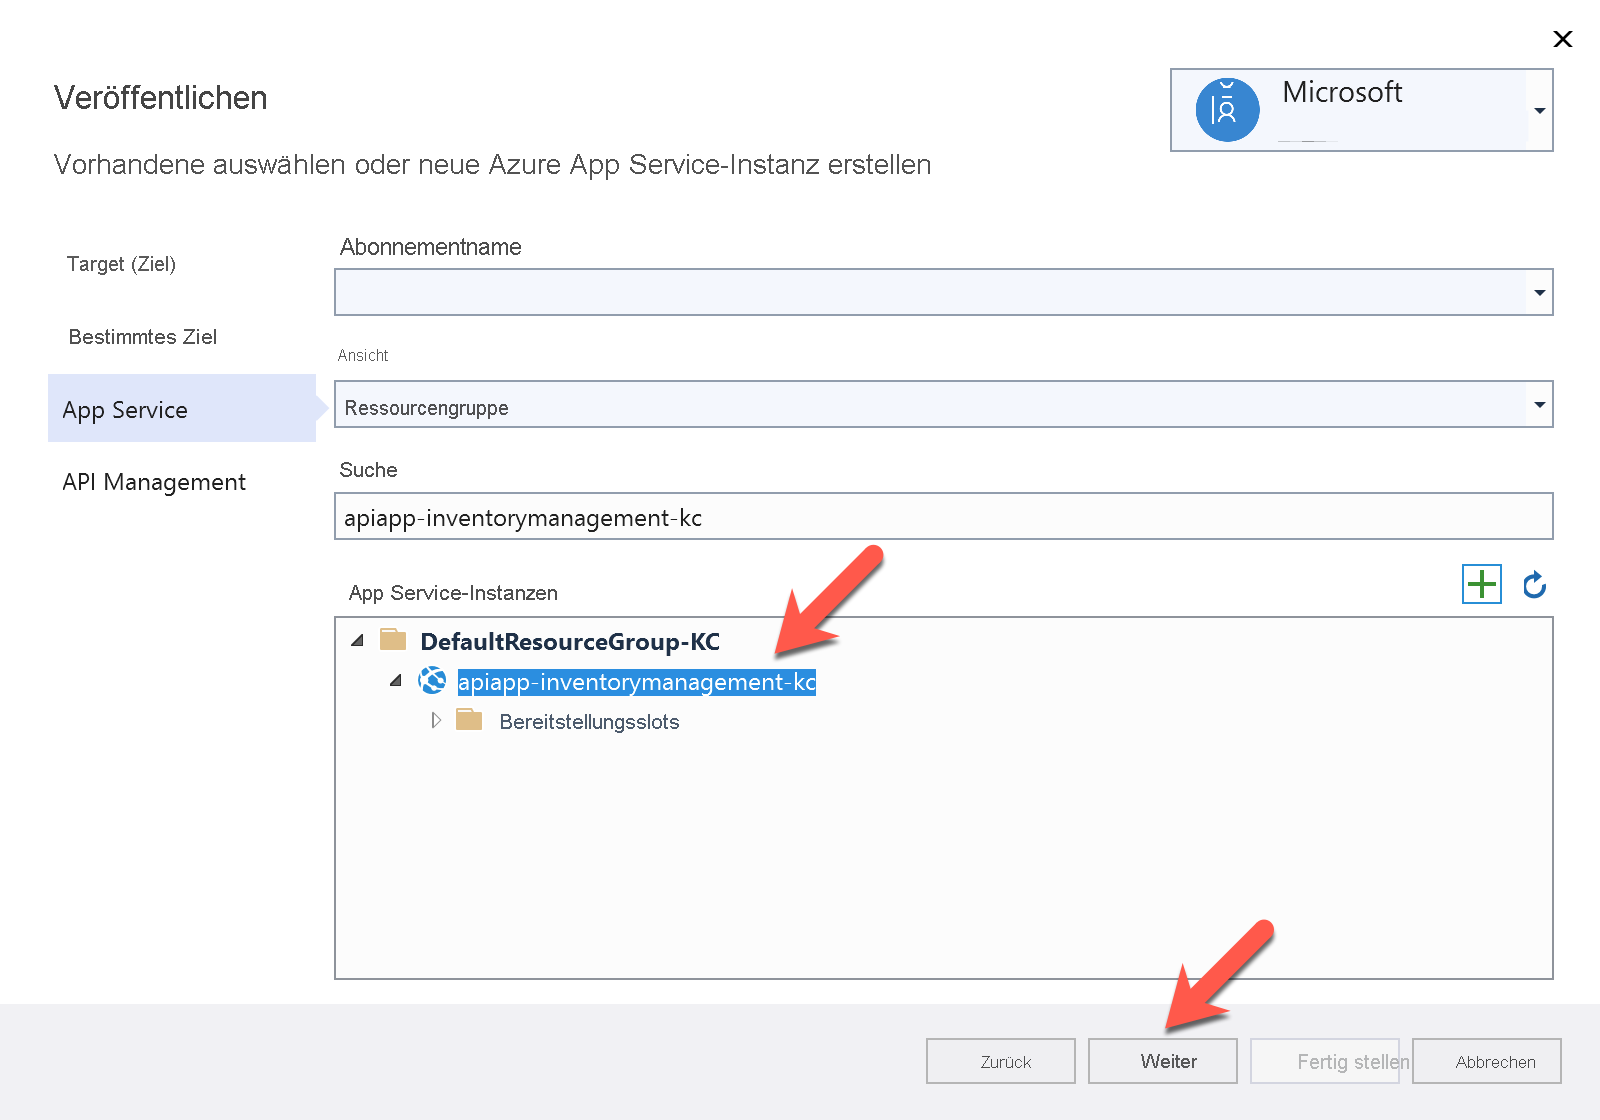Go to the Target (Ziel) step
The height and width of the screenshot is (1120, 1600).
[x=121, y=264]
